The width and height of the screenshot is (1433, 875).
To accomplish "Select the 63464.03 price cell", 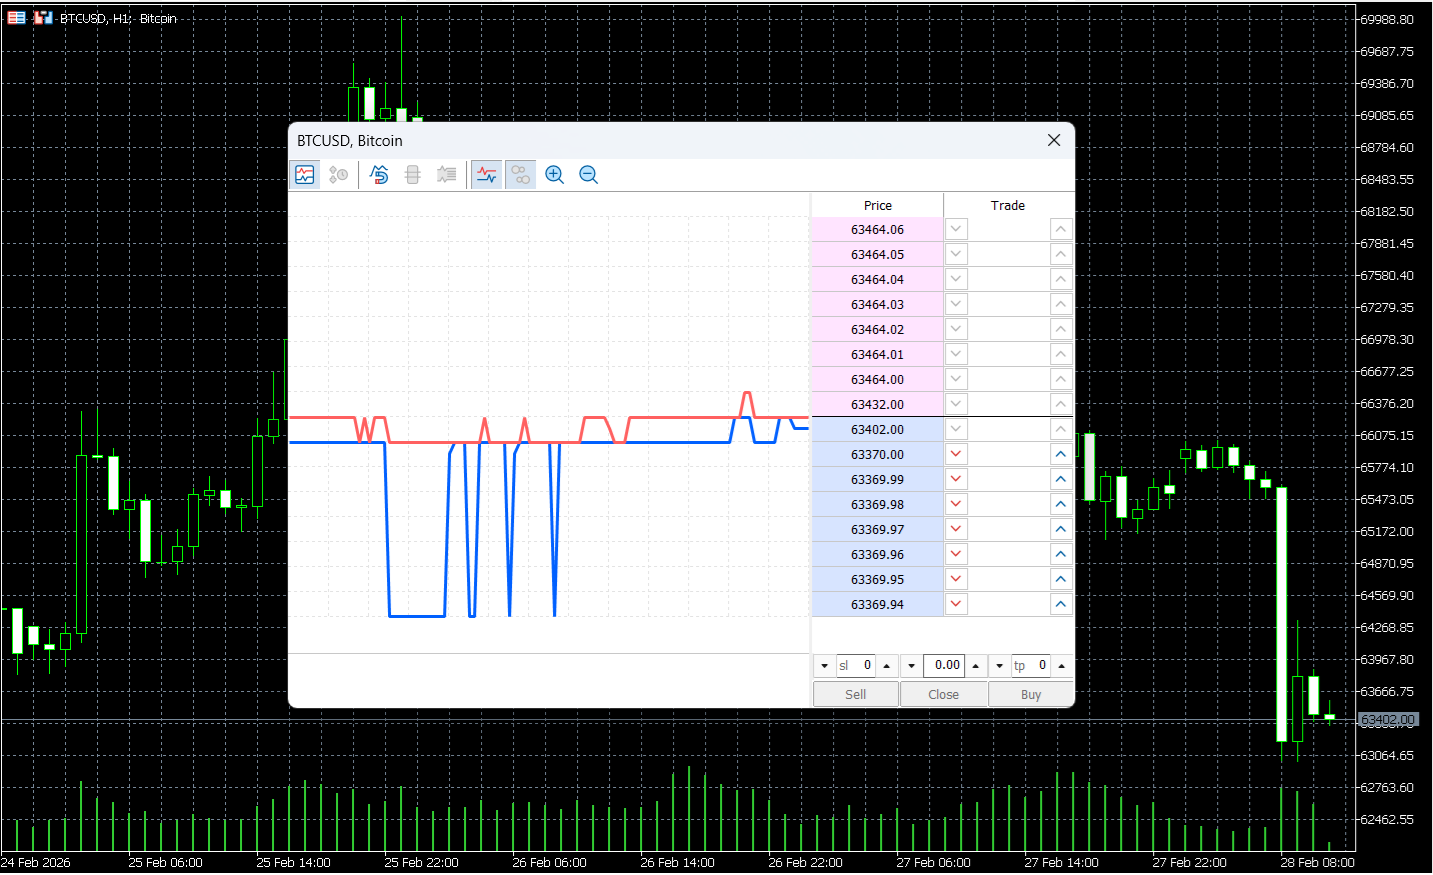I will click(x=877, y=304).
